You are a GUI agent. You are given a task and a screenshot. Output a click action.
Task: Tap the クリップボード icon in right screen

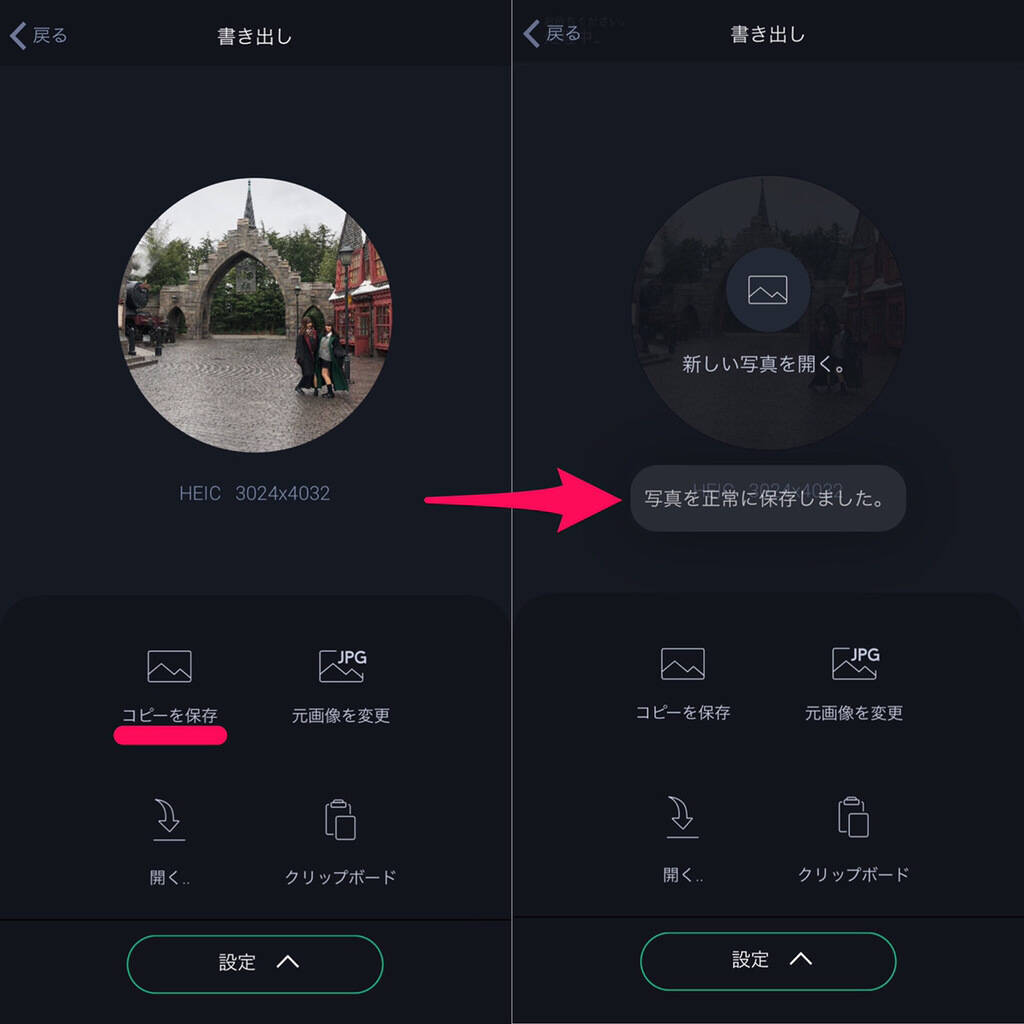point(854,817)
